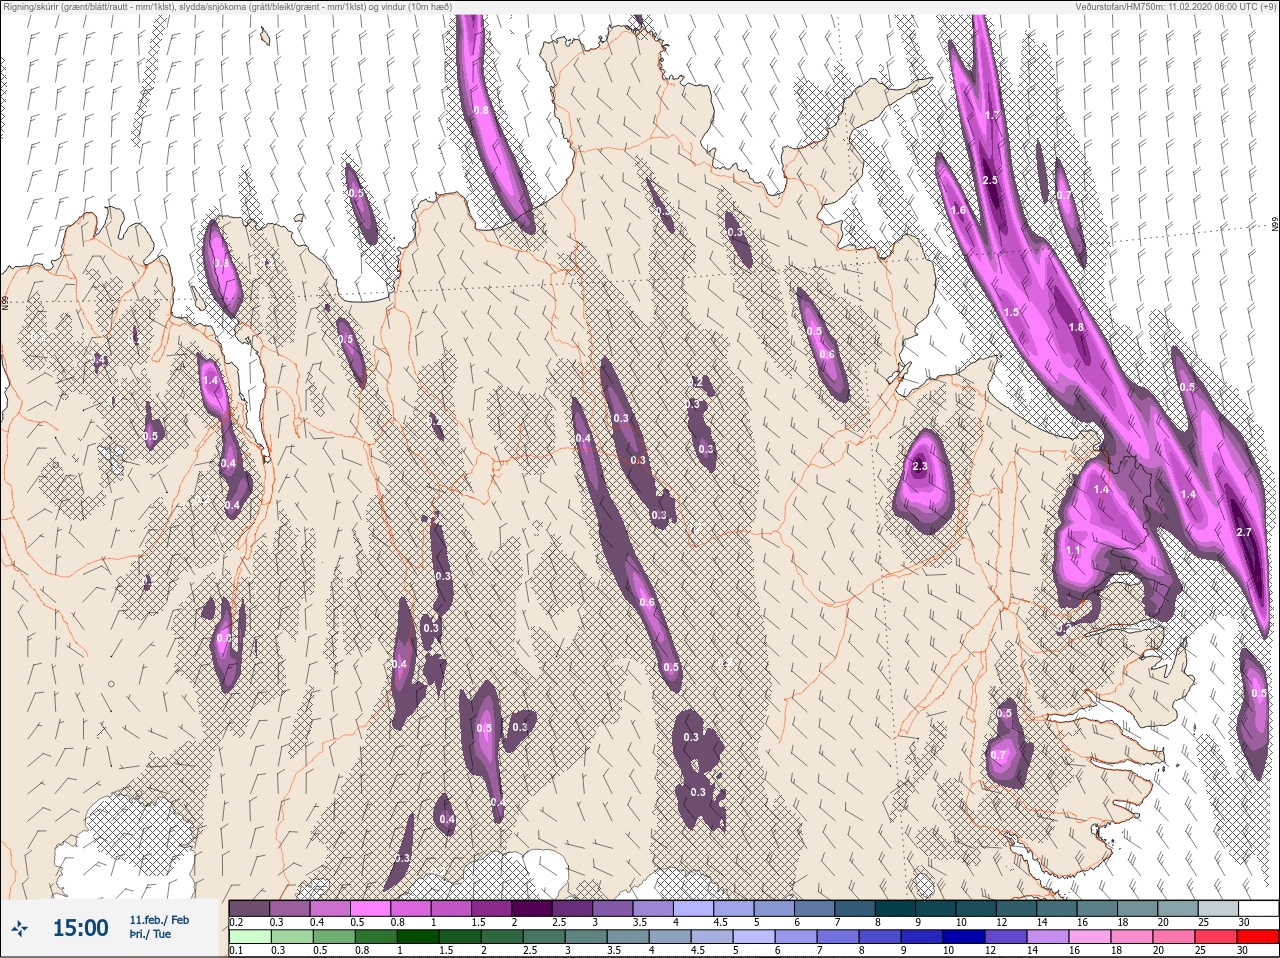The image size is (1280, 958).
Task: Click the 0.8 precipitation value on the northern band
Action: coord(481,110)
